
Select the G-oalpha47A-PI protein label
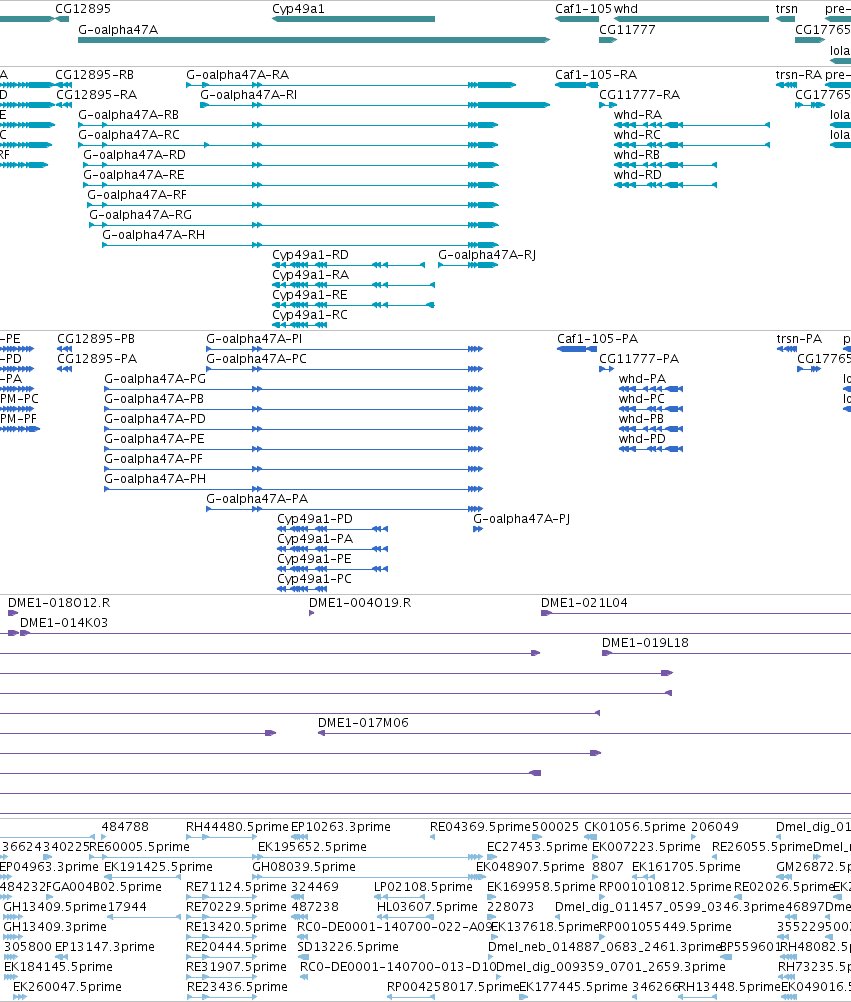254,339
